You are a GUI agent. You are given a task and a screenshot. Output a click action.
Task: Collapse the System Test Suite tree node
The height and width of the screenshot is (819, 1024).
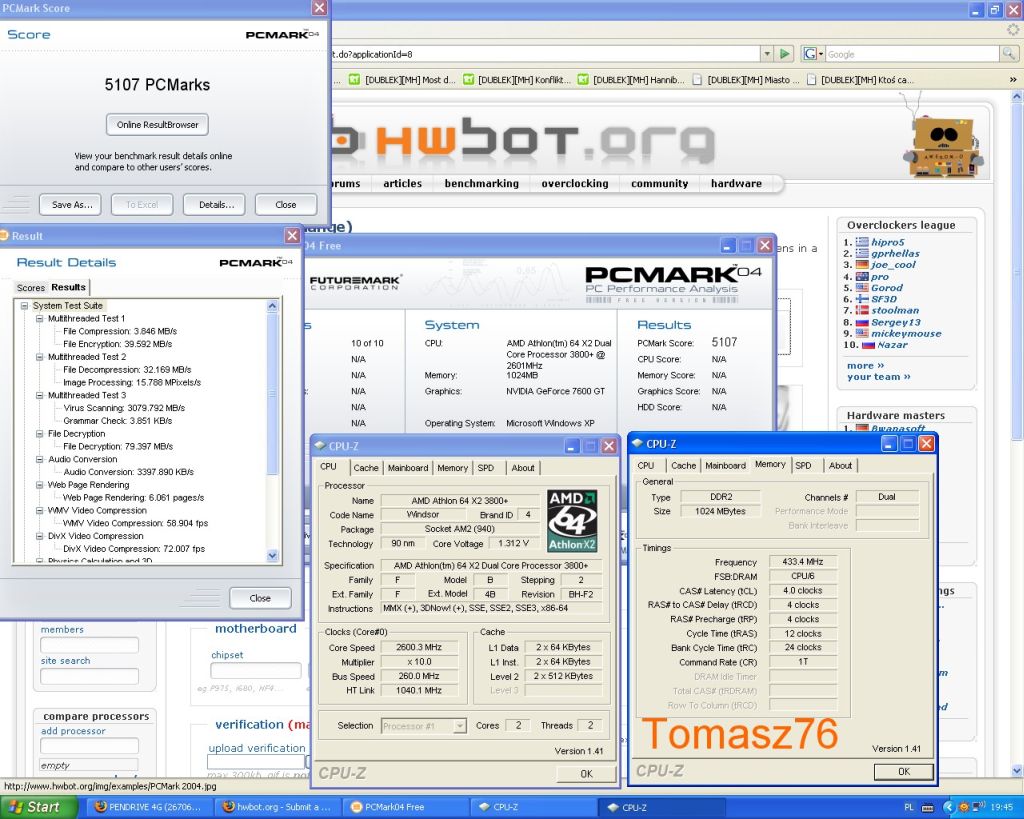[24, 306]
